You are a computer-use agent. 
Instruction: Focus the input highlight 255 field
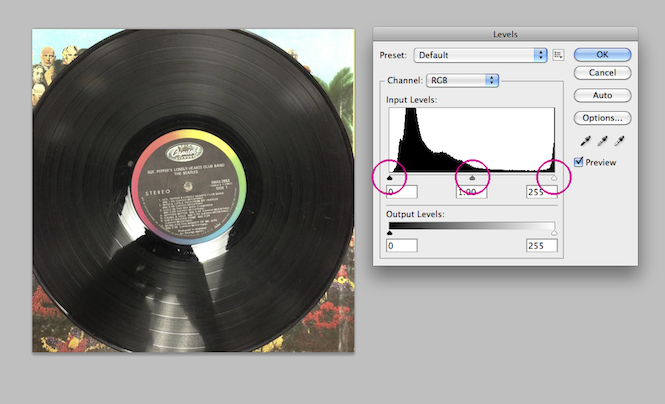[x=542, y=192]
